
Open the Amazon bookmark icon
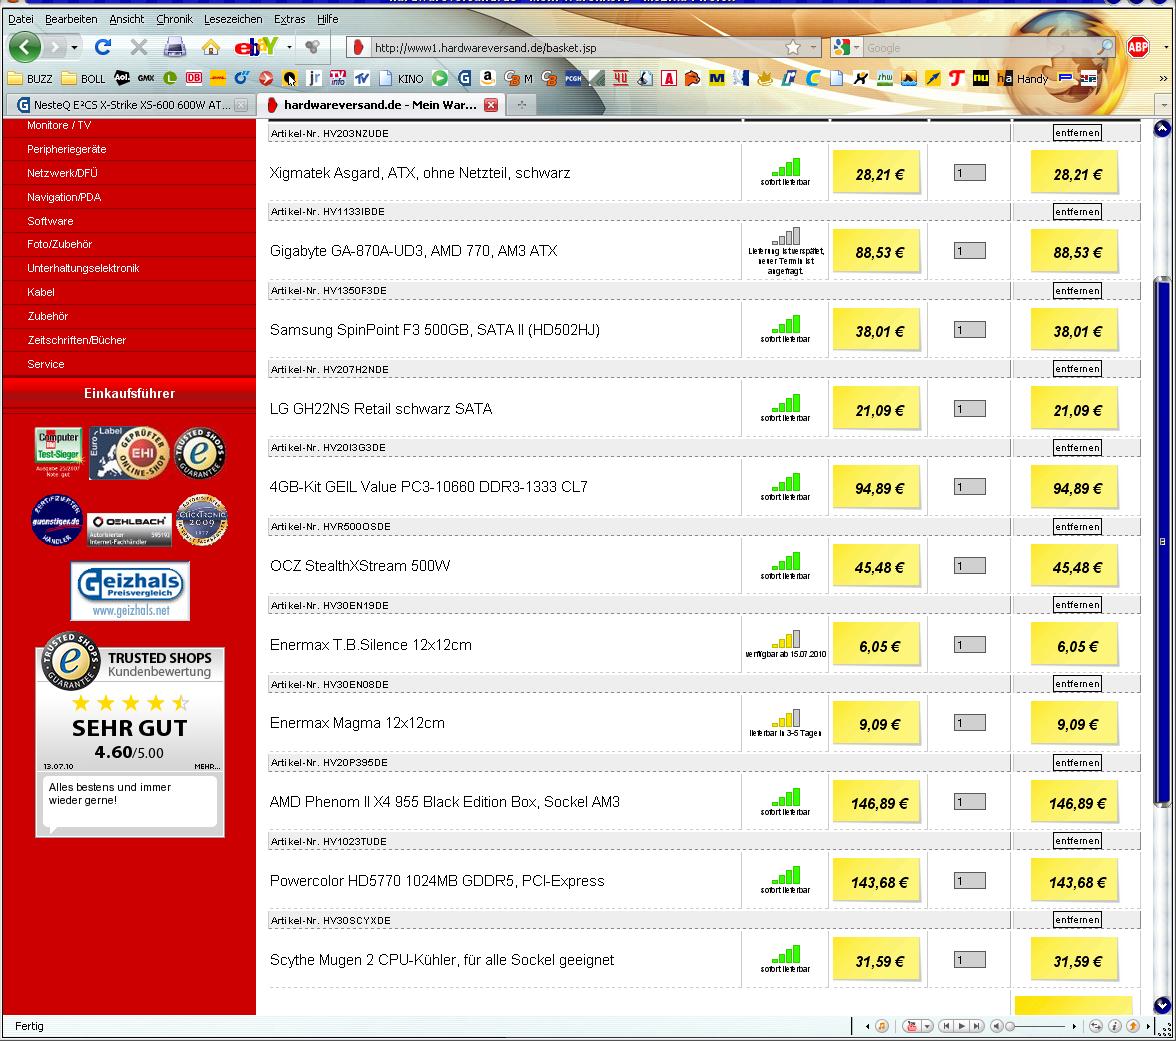pyautogui.click(x=488, y=77)
